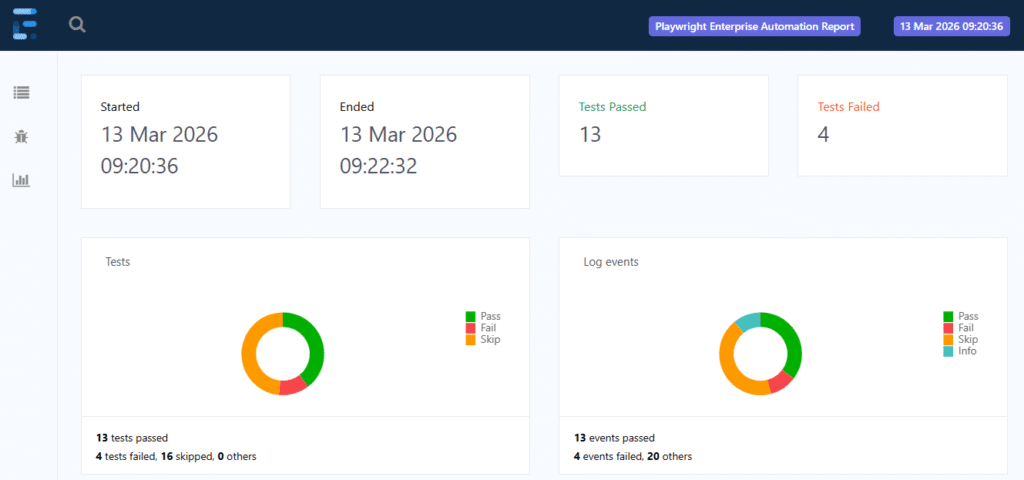Click the passed count 13 in Tests Passed card
The height and width of the screenshot is (480, 1024).
[590, 135]
